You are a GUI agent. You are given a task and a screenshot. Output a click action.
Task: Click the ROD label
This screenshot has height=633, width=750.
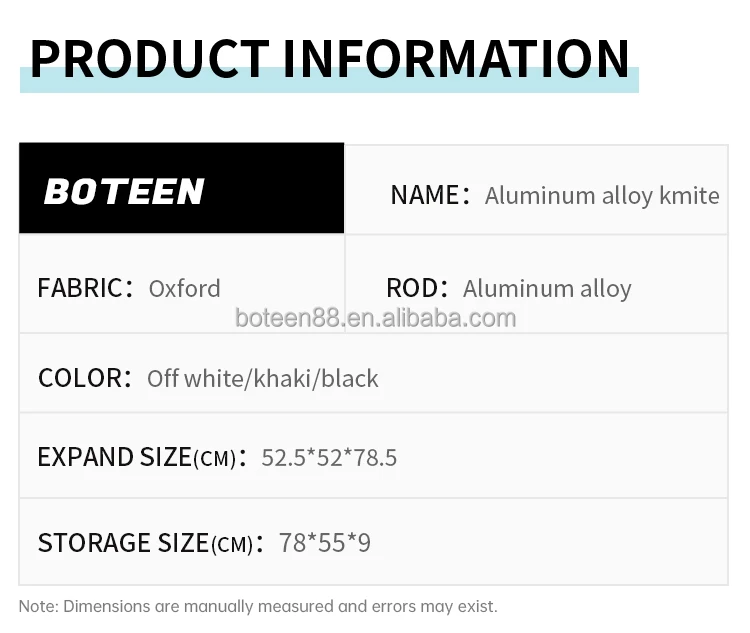[411, 288]
